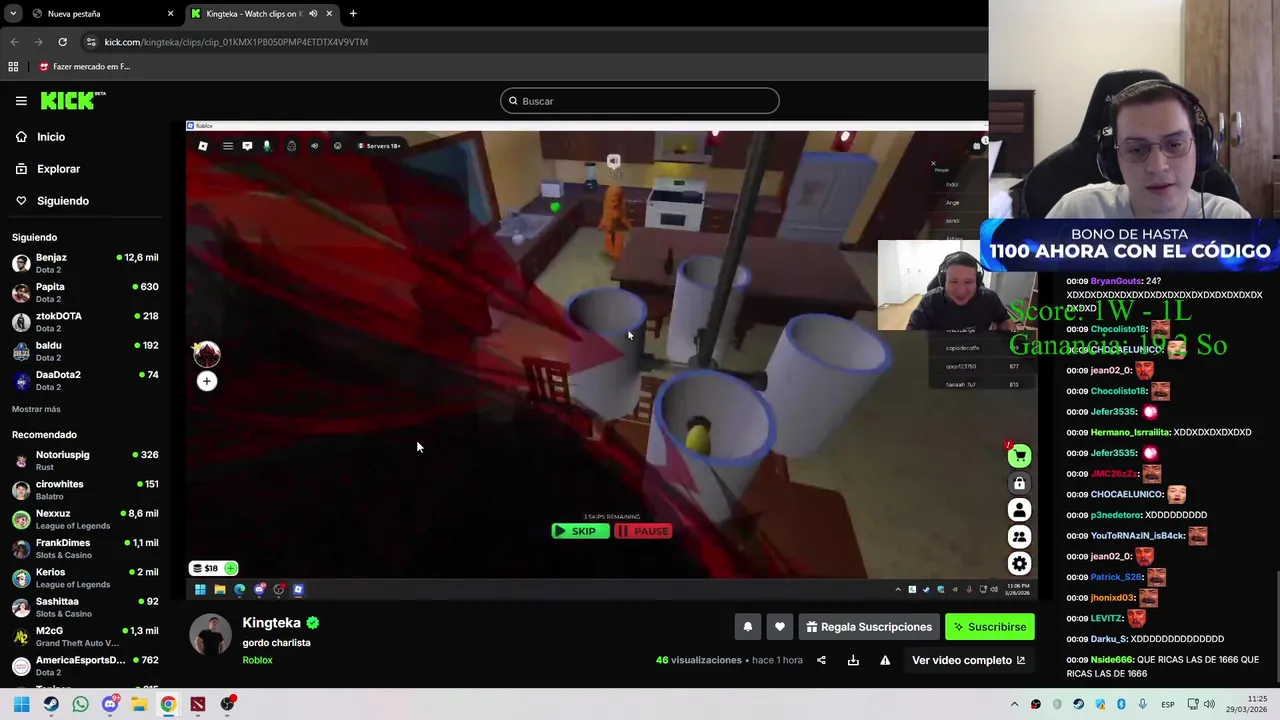Image resolution: width=1280 pixels, height=720 pixels.
Task: Open the Roblox category link
Action: coord(257,660)
